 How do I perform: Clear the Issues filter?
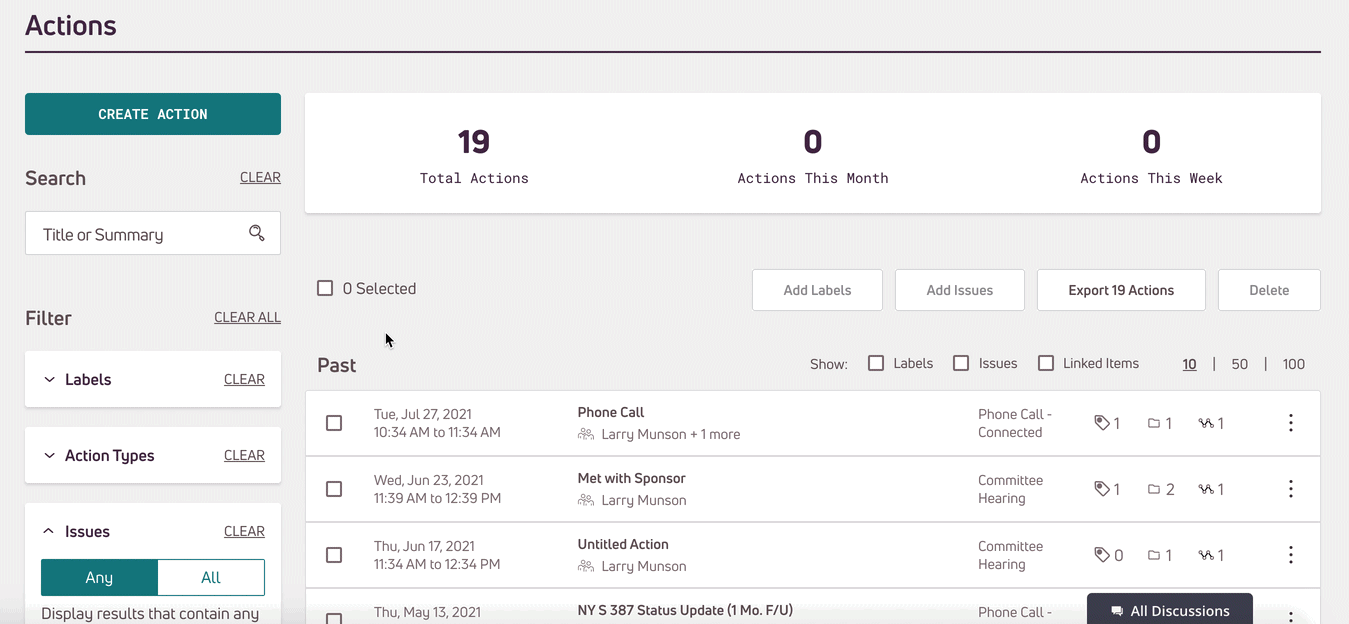pos(244,531)
